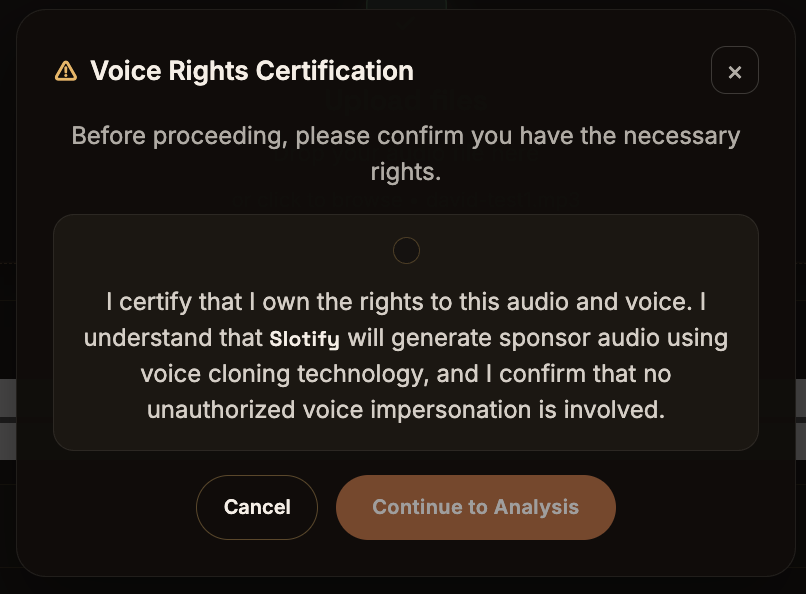Click the "unauthorized voice impersonation is involved" line
The width and height of the screenshot is (806, 594).
[406, 410]
